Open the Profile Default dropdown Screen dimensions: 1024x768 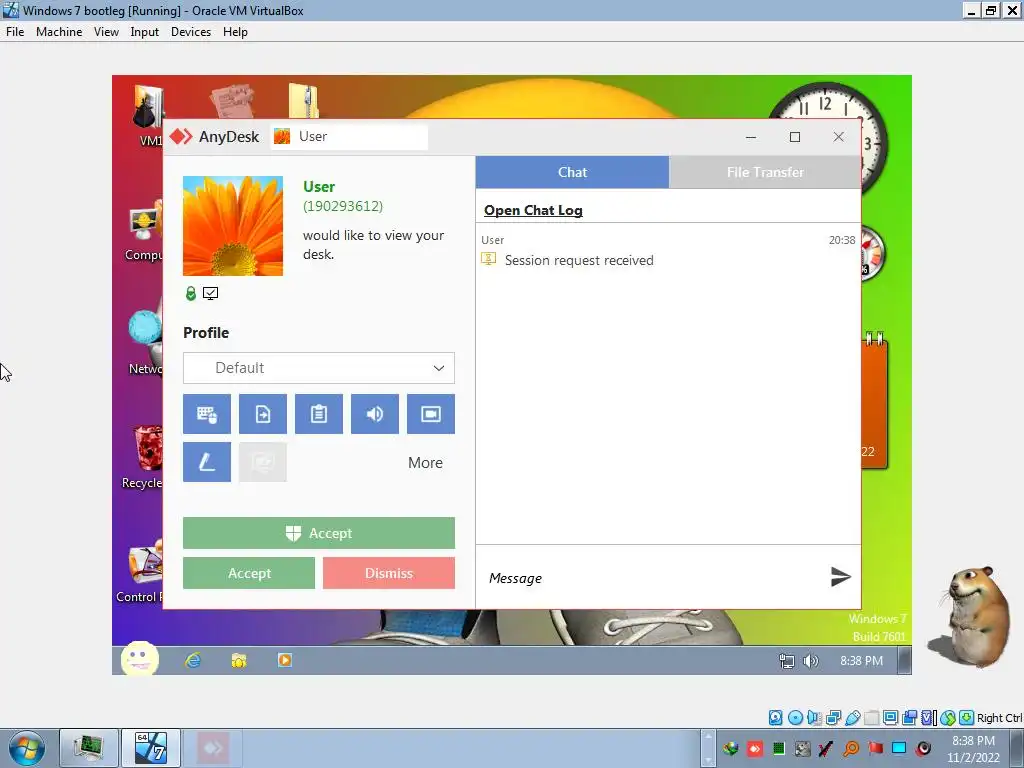click(319, 368)
